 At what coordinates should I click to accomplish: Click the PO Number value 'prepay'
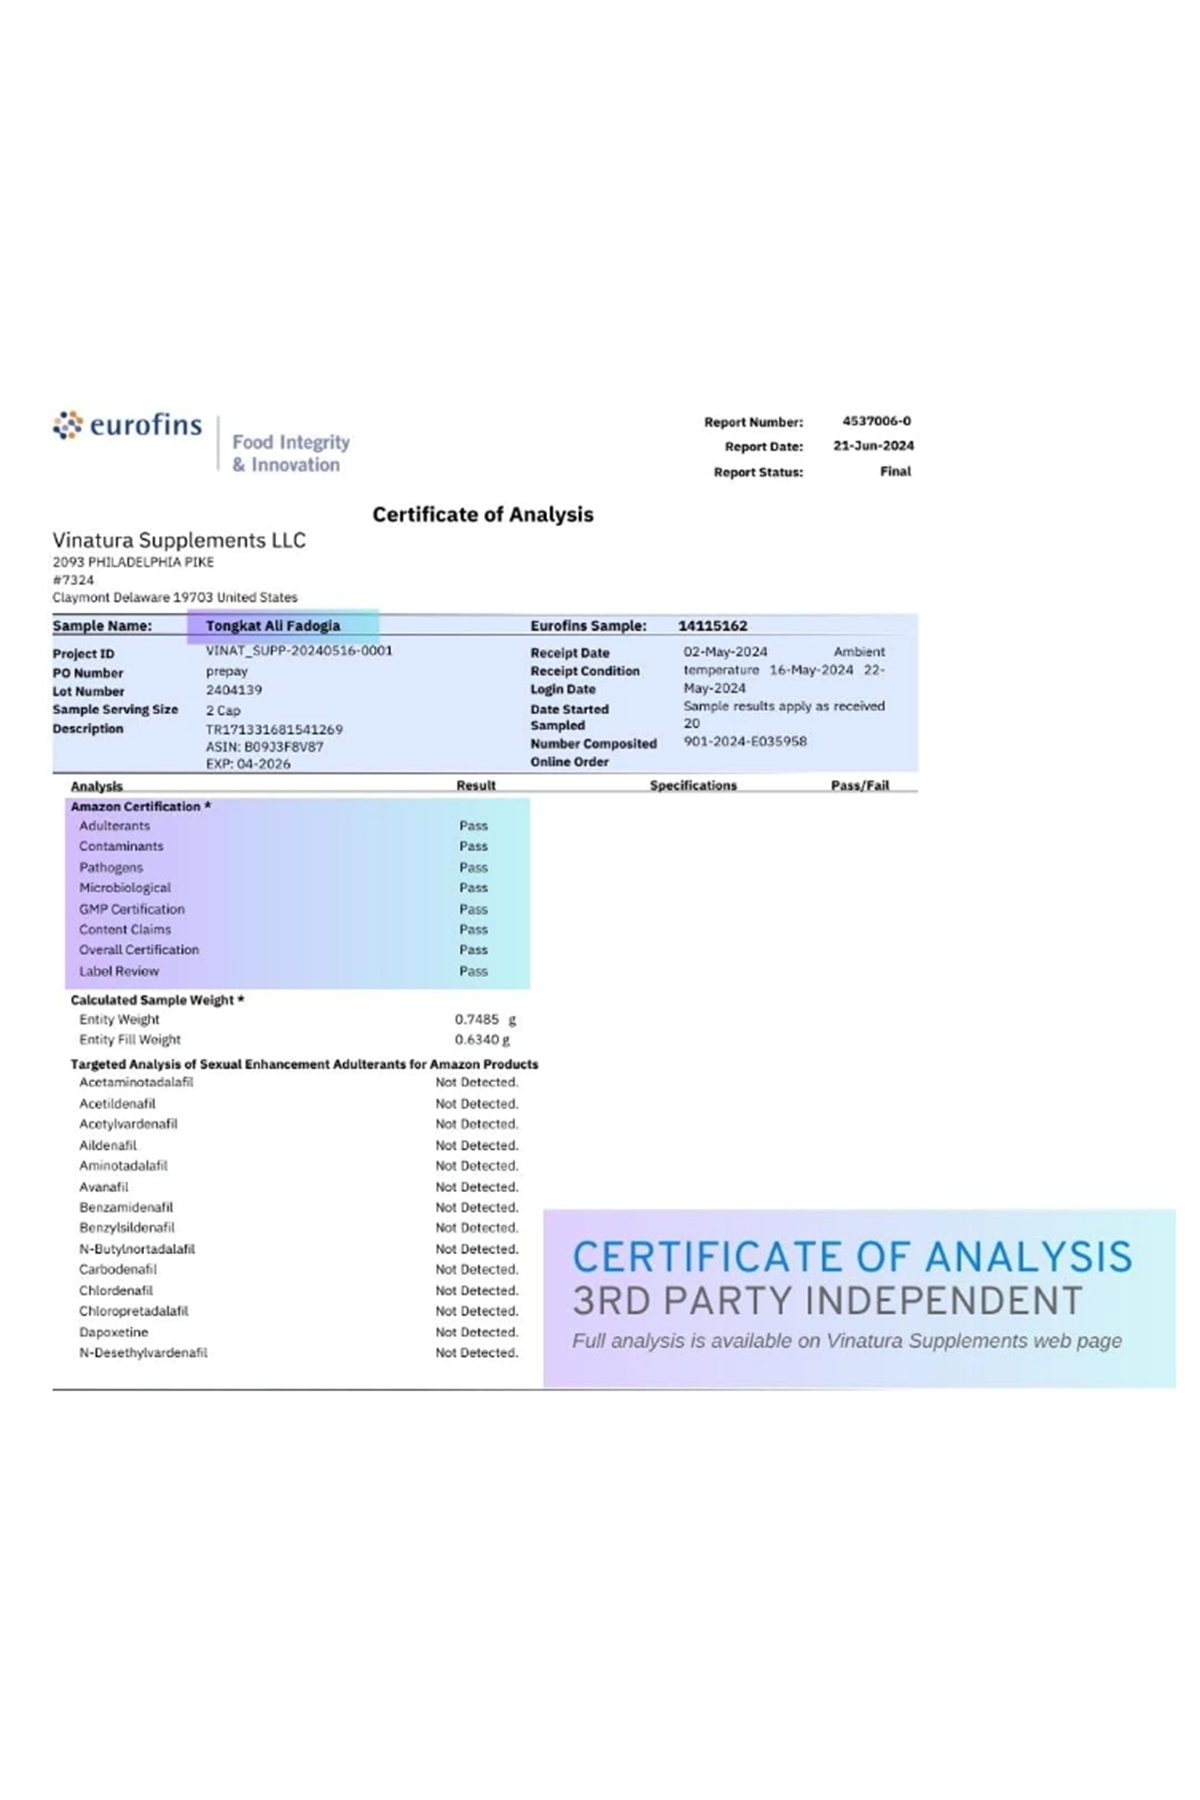click(x=227, y=671)
